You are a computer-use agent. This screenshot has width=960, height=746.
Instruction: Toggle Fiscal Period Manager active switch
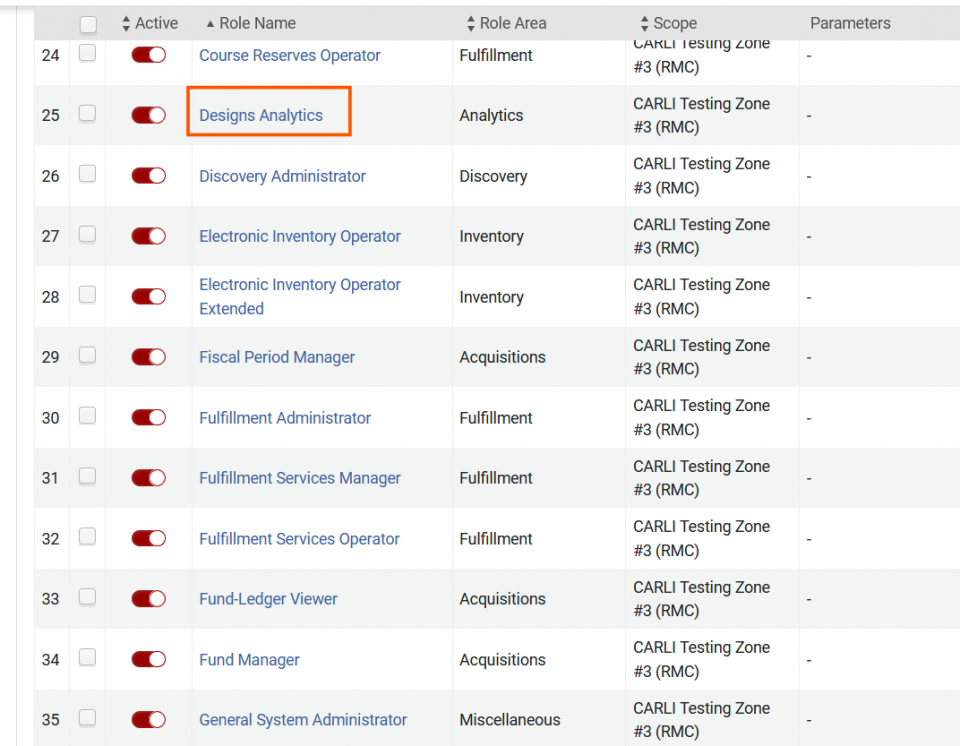(x=148, y=357)
